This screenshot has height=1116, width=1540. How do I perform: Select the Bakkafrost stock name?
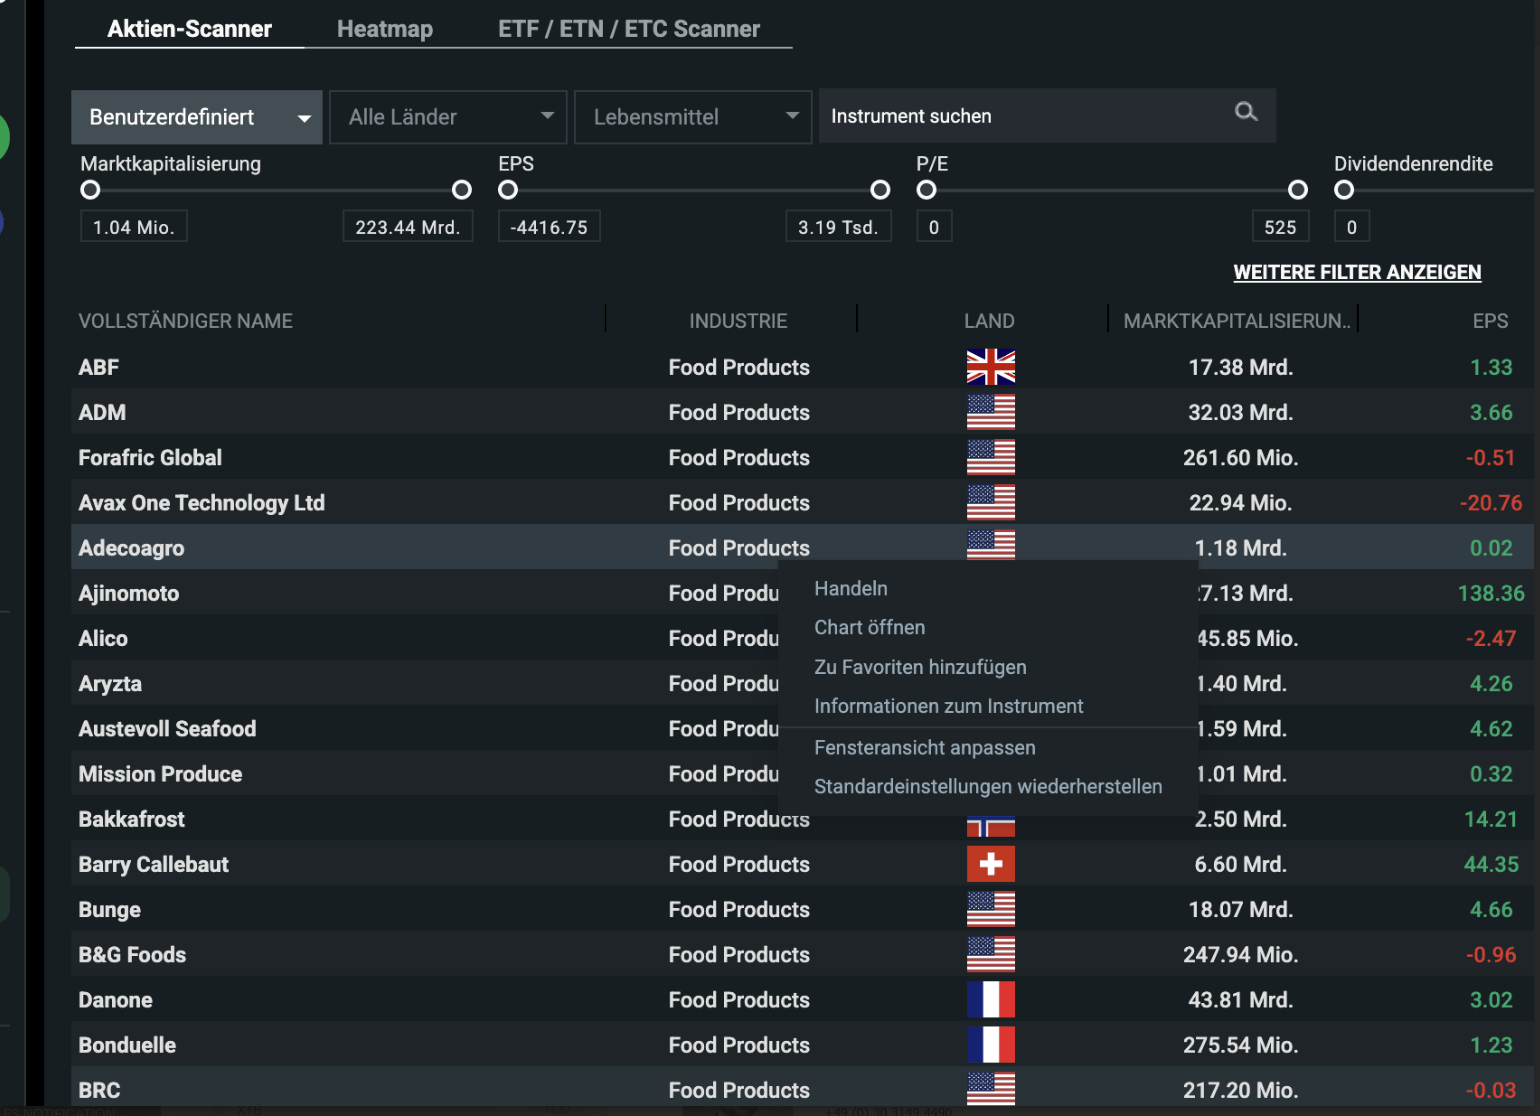pos(132,819)
